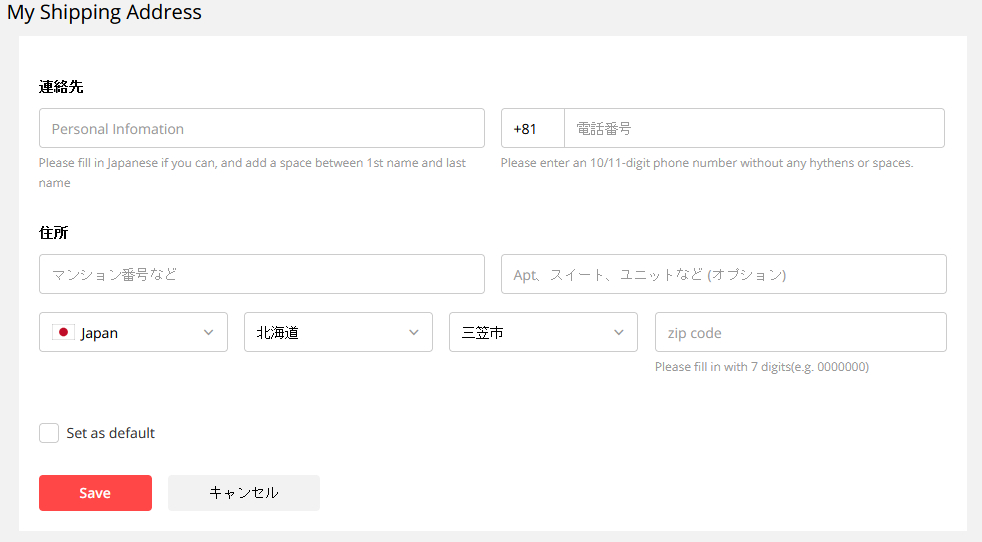Click the Set as default label

(110, 433)
